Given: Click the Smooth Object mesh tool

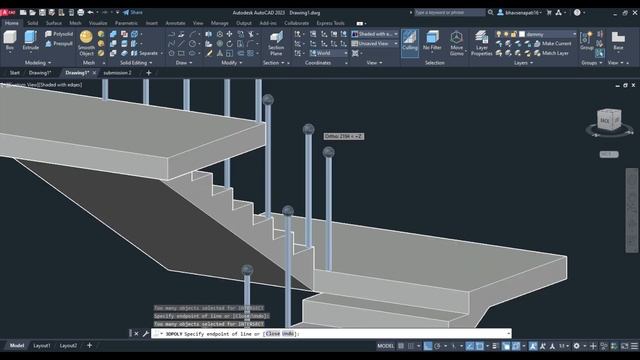Looking at the screenshot, I should [x=86, y=43].
